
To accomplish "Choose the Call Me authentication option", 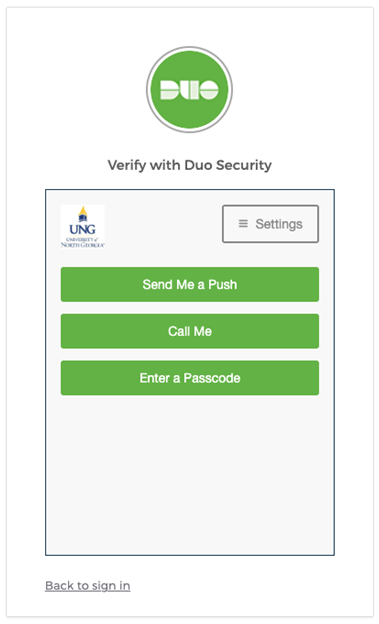I will point(190,331).
